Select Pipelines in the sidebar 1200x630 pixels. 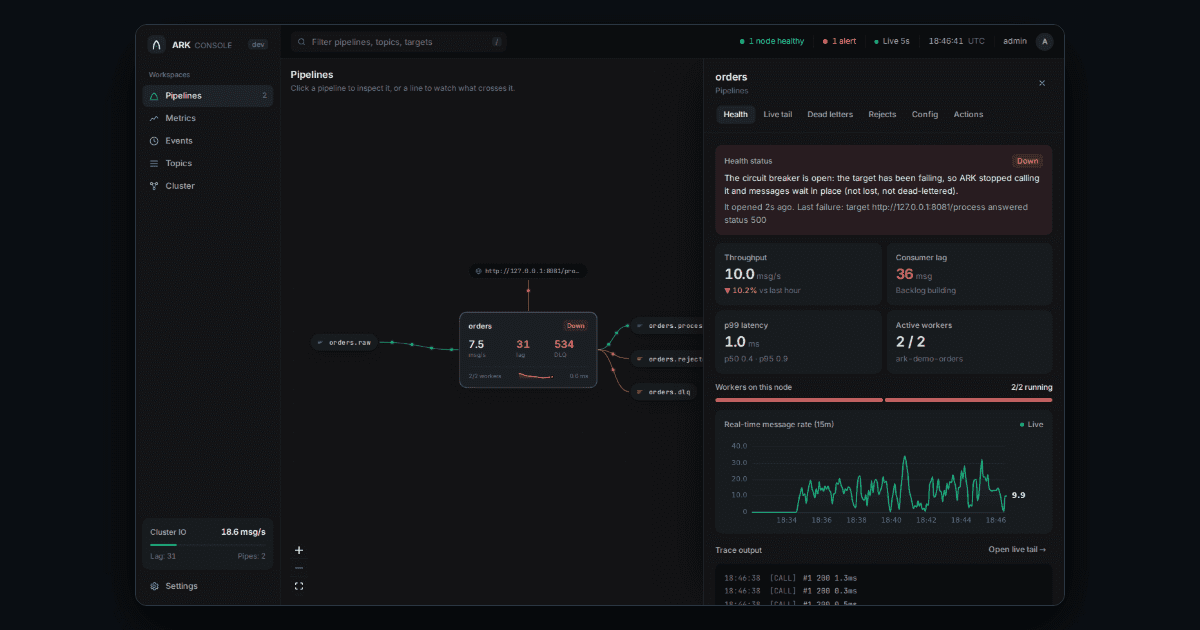pos(208,96)
